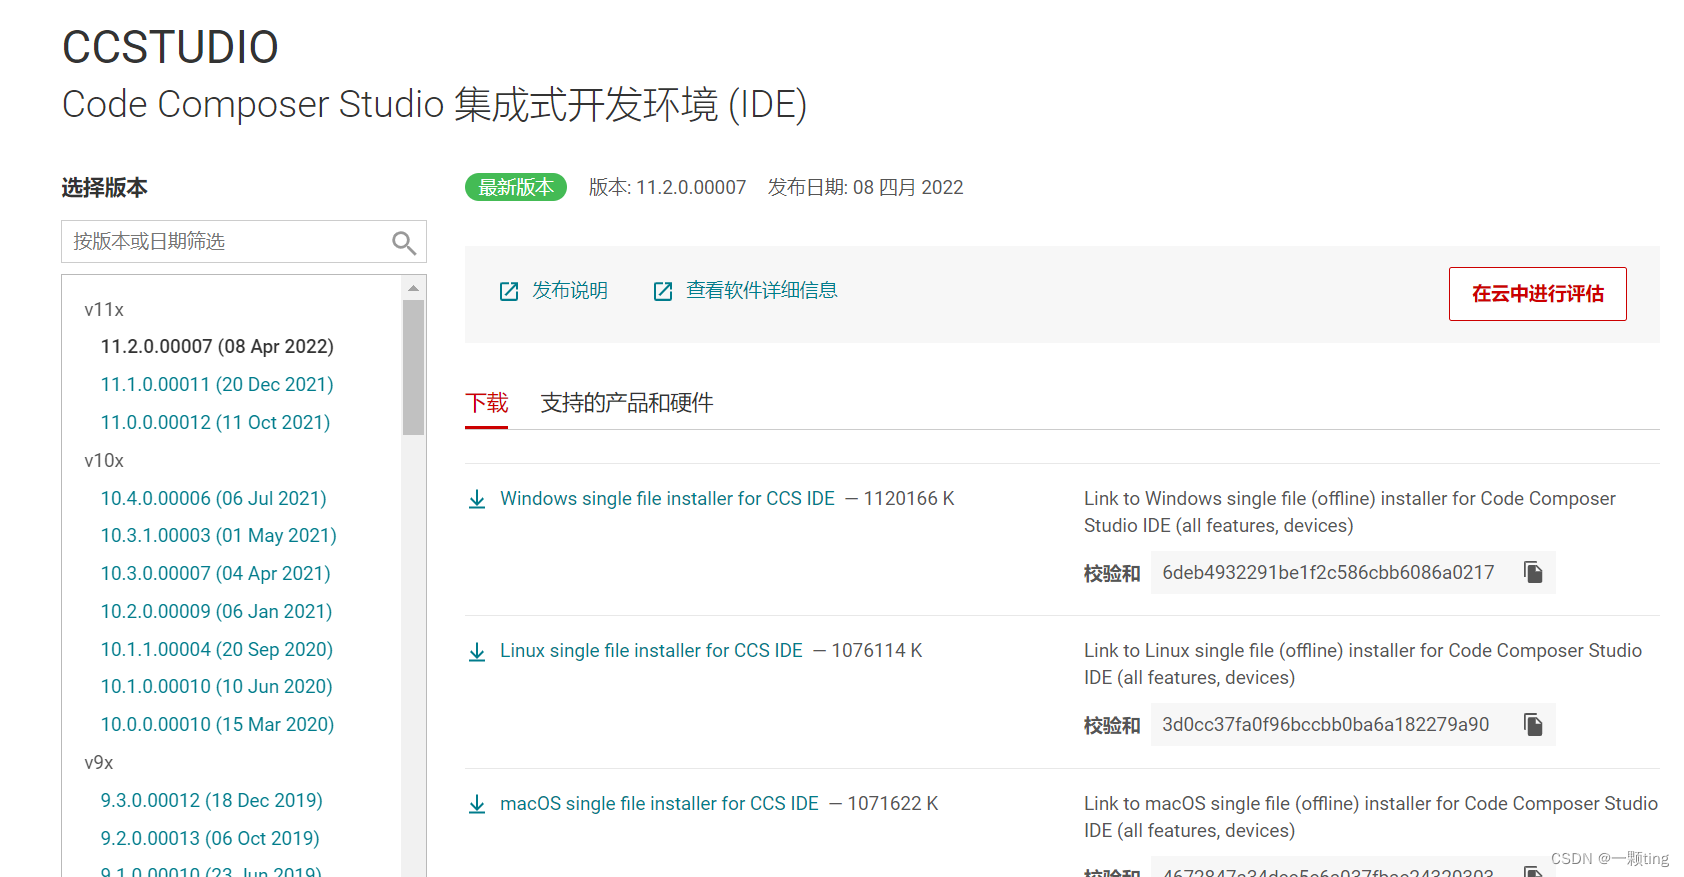Click the CCSTUDIO page title

(170, 47)
